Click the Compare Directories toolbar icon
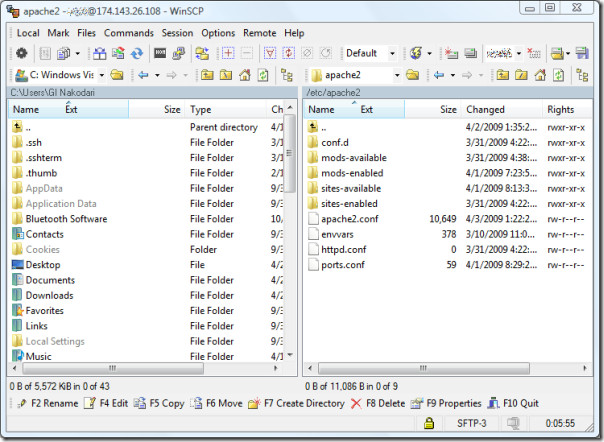 pos(99,53)
